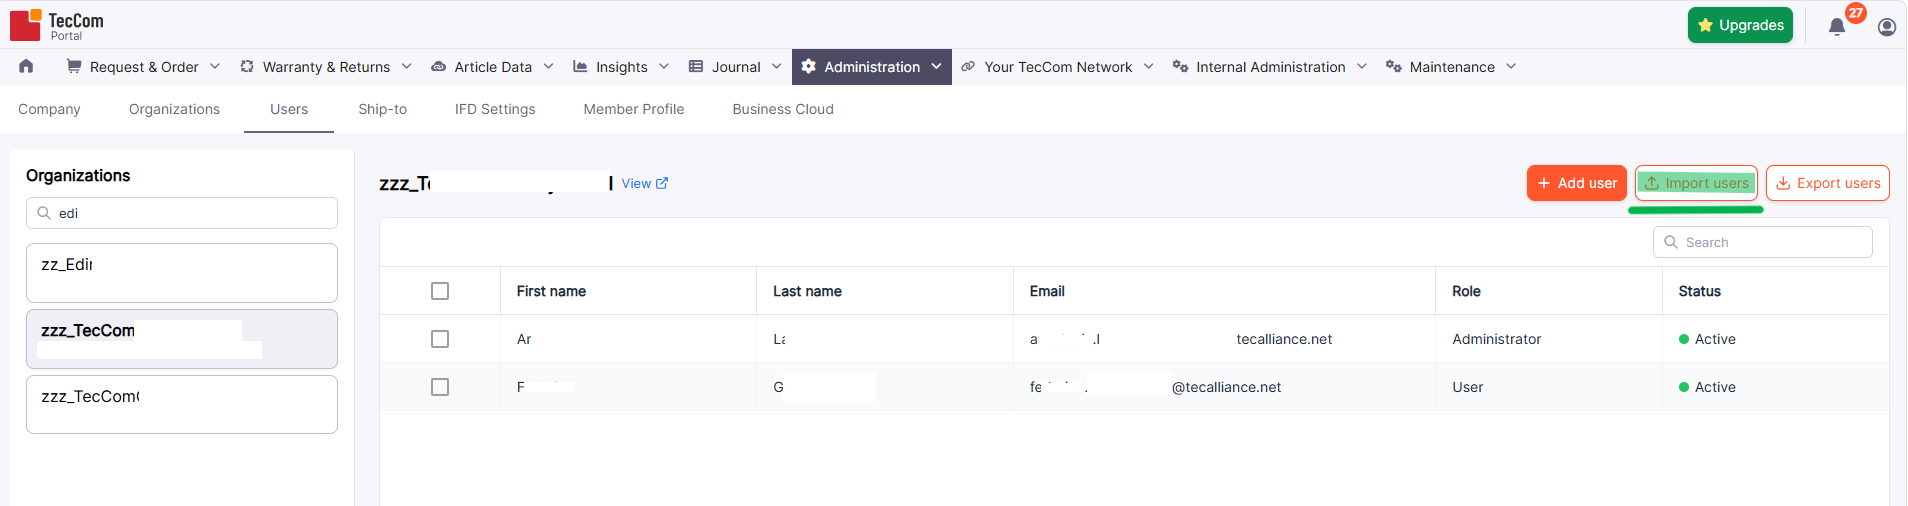Select the highlighted zzz_TecCom organization card
1908x506 pixels.
coord(182,339)
